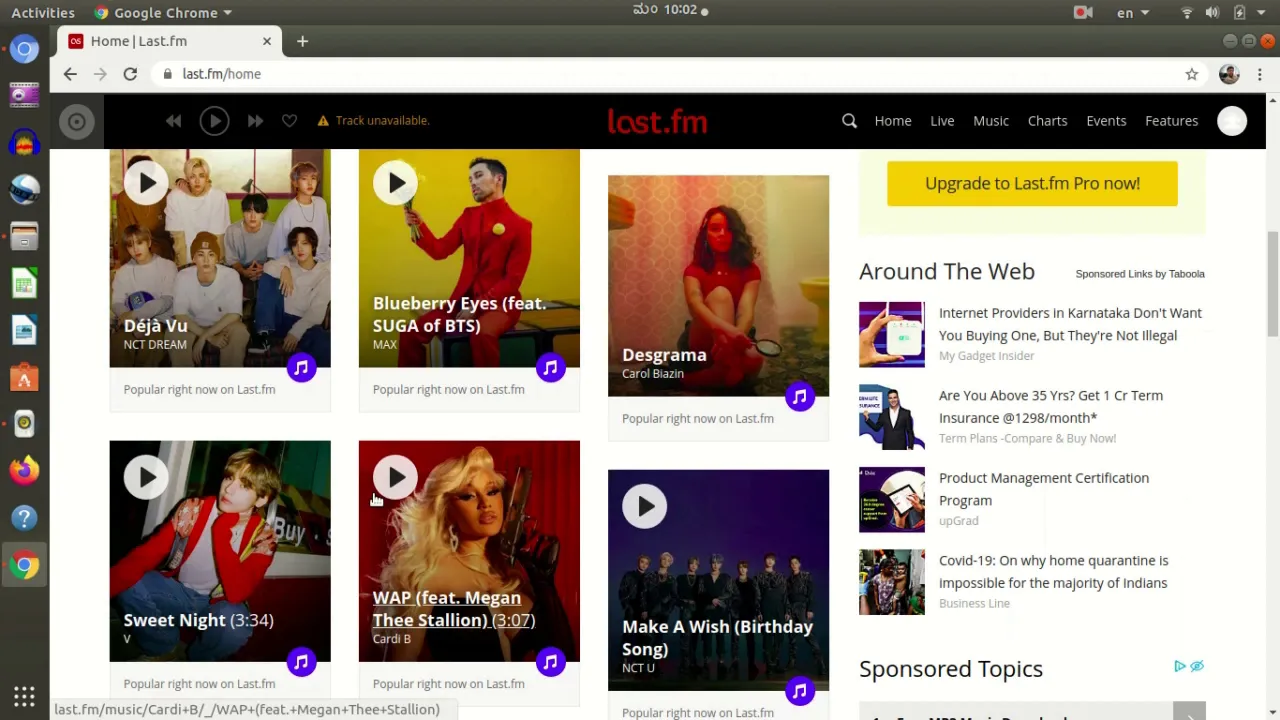Viewport: 1280px width, 720px height.
Task: Click Upgrade to Last.fm Pro now button
Action: pos(1032,184)
